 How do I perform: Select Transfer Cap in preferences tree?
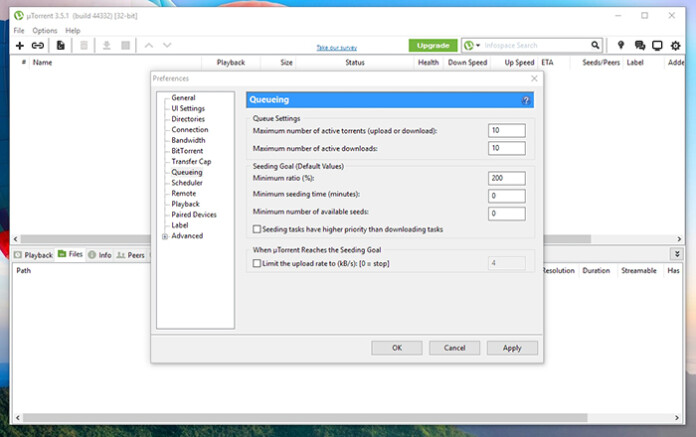tap(191, 161)
